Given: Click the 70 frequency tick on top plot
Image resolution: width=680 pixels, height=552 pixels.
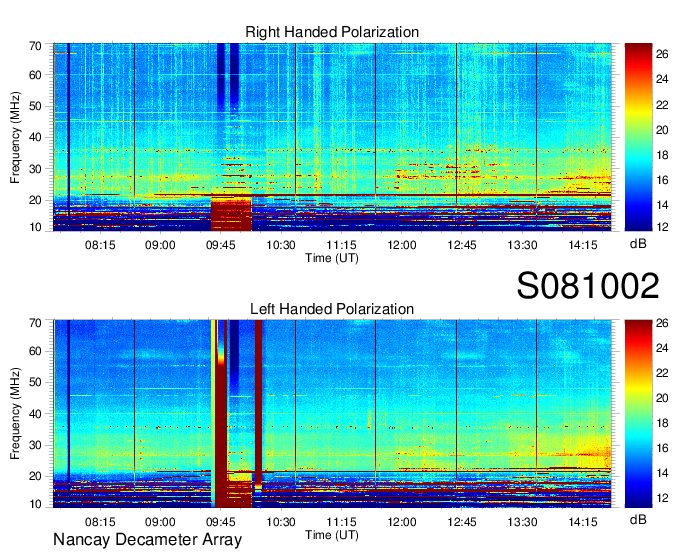Looking at the screenshot, I should pos(36,46).
